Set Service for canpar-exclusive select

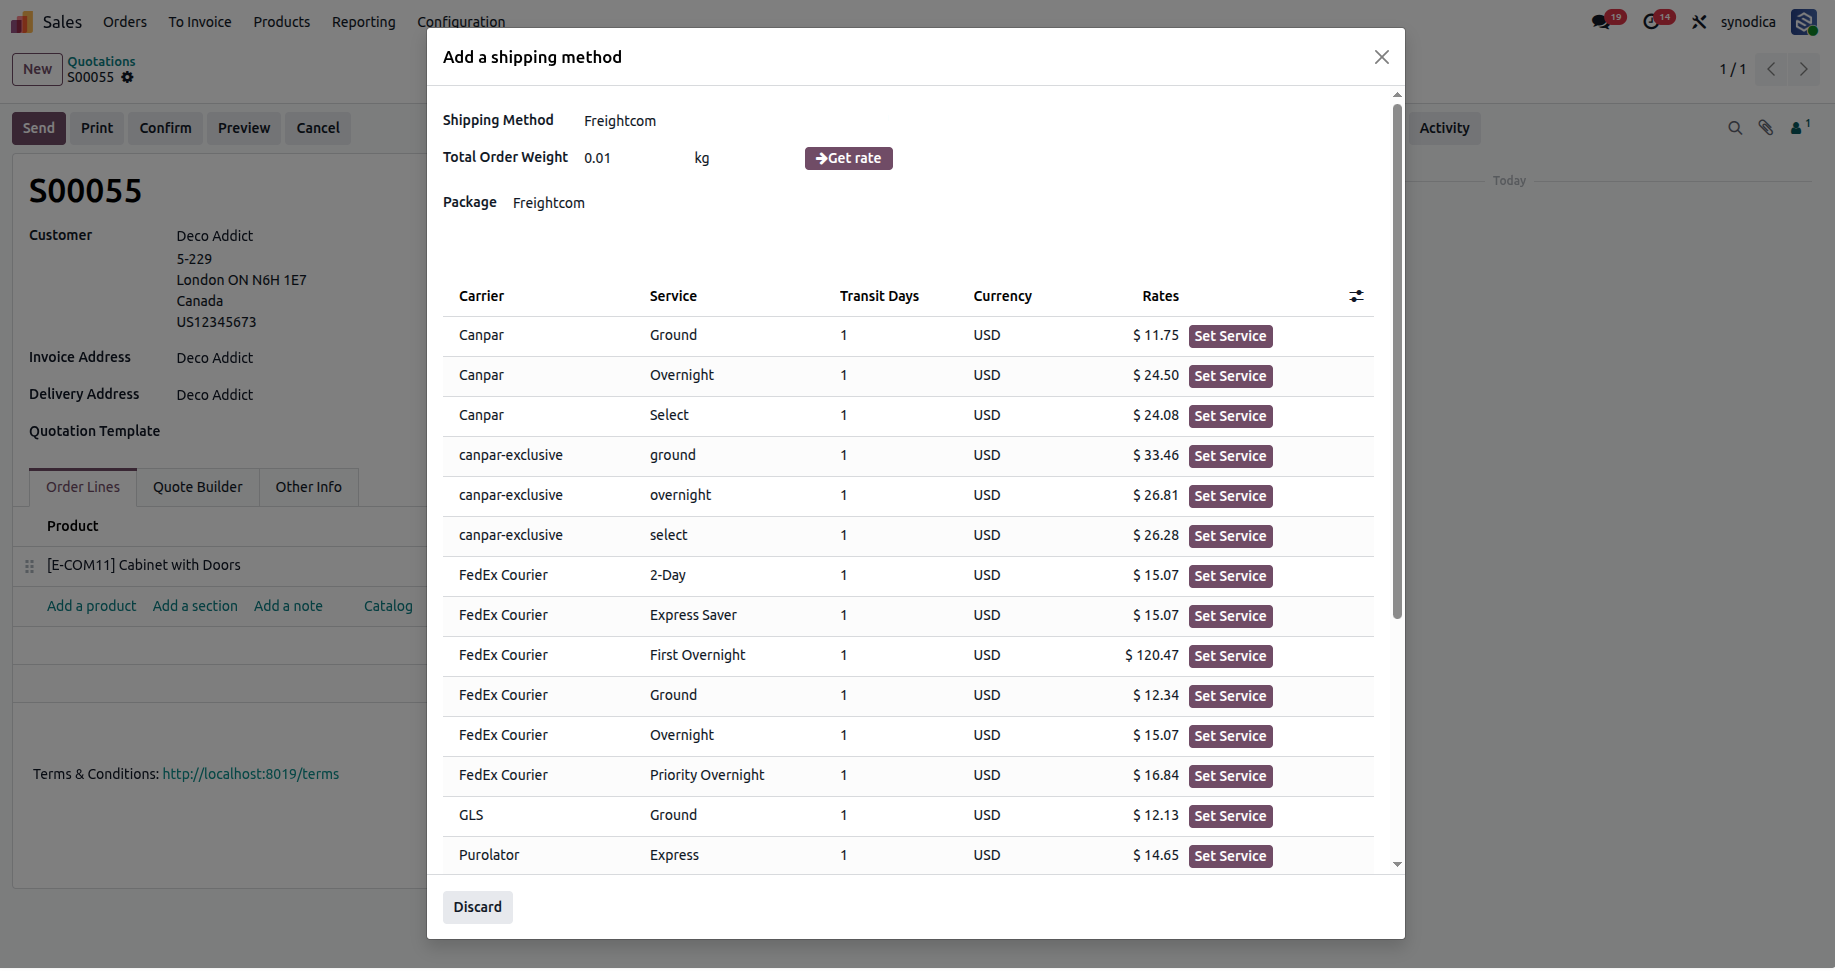1230,536
